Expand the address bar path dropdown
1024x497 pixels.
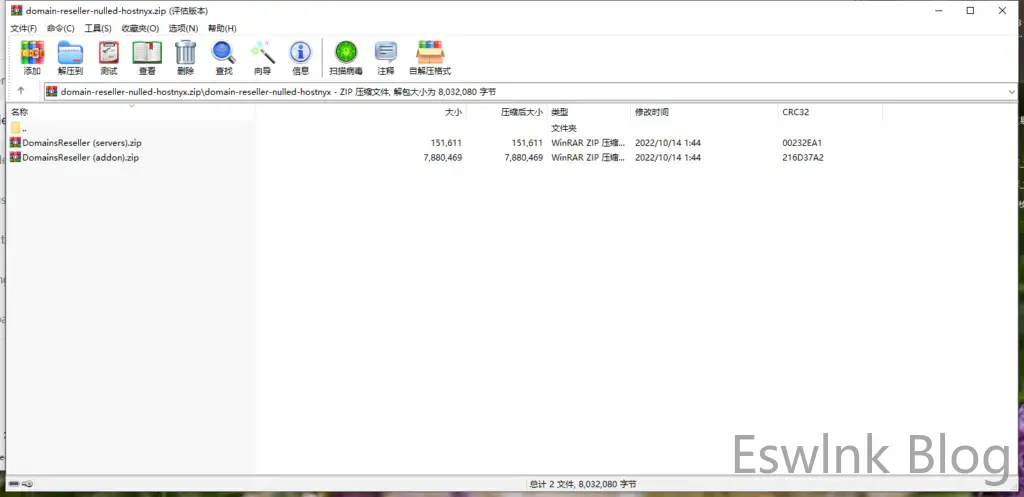point(1012,92)
